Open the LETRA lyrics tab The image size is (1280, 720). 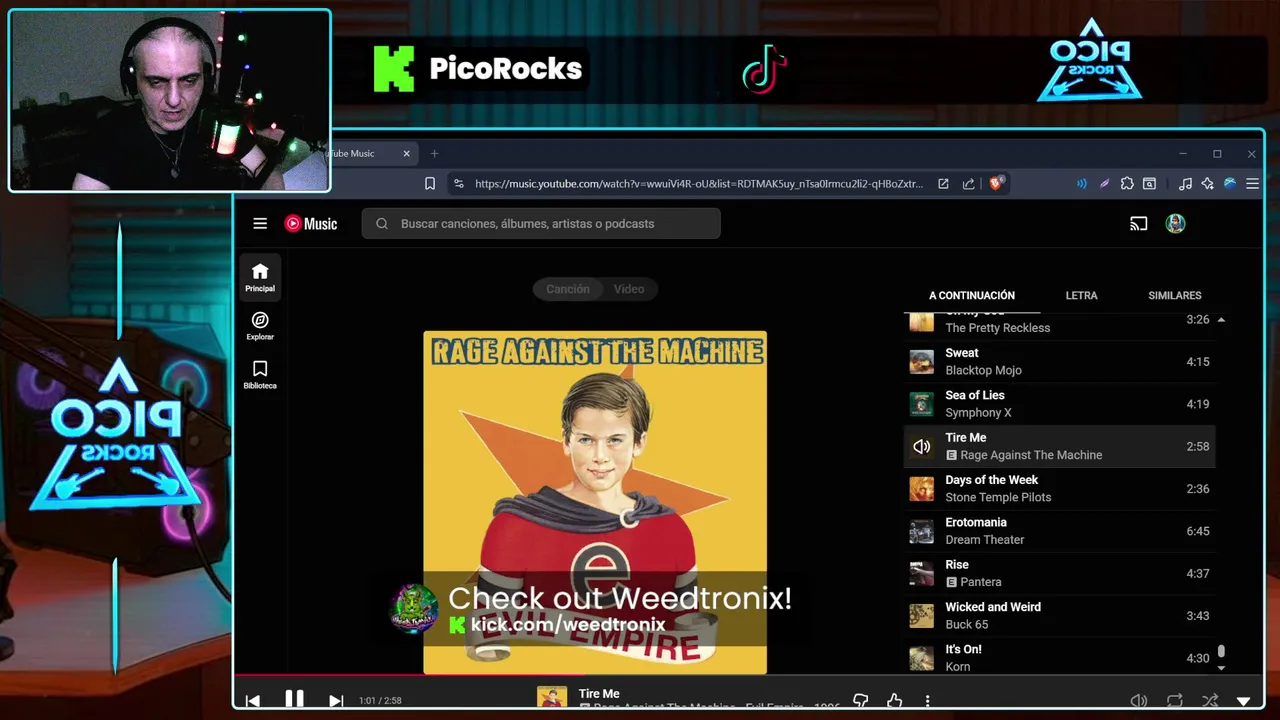[x=1081, y=296]
